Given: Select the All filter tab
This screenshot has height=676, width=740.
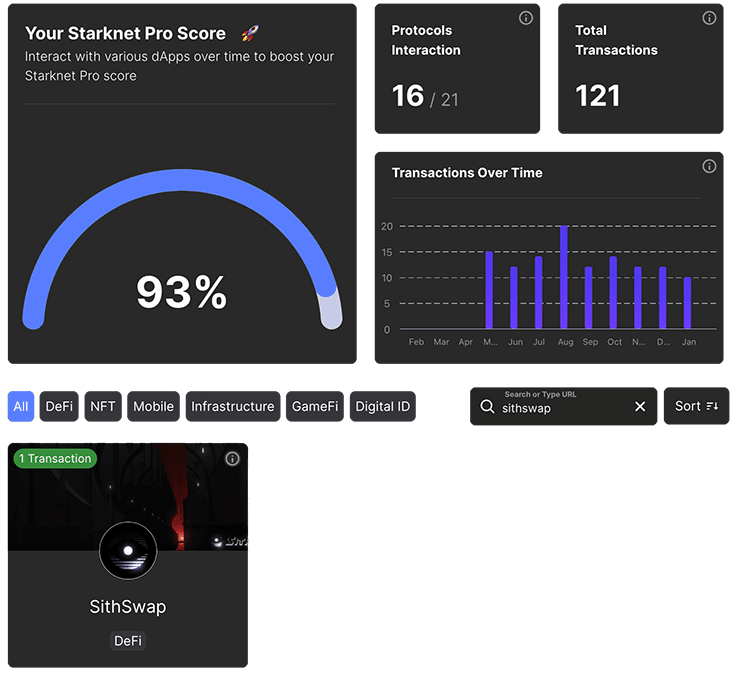Looking at the screenshot, I should point(21,406).
